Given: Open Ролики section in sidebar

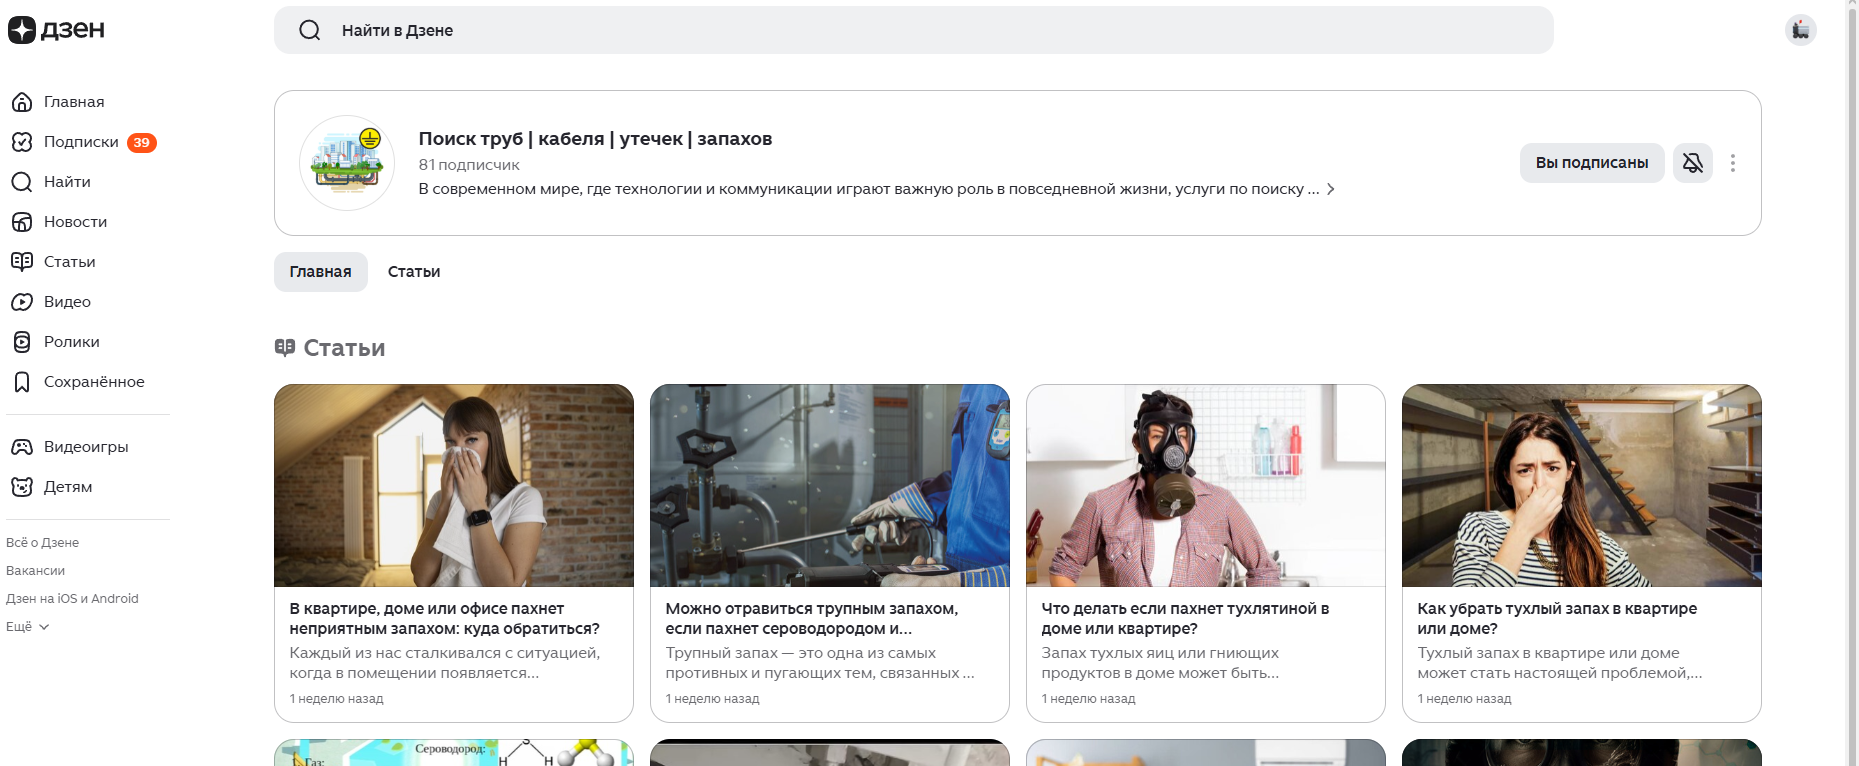Looking at the screenshot, I should point(71,342).
